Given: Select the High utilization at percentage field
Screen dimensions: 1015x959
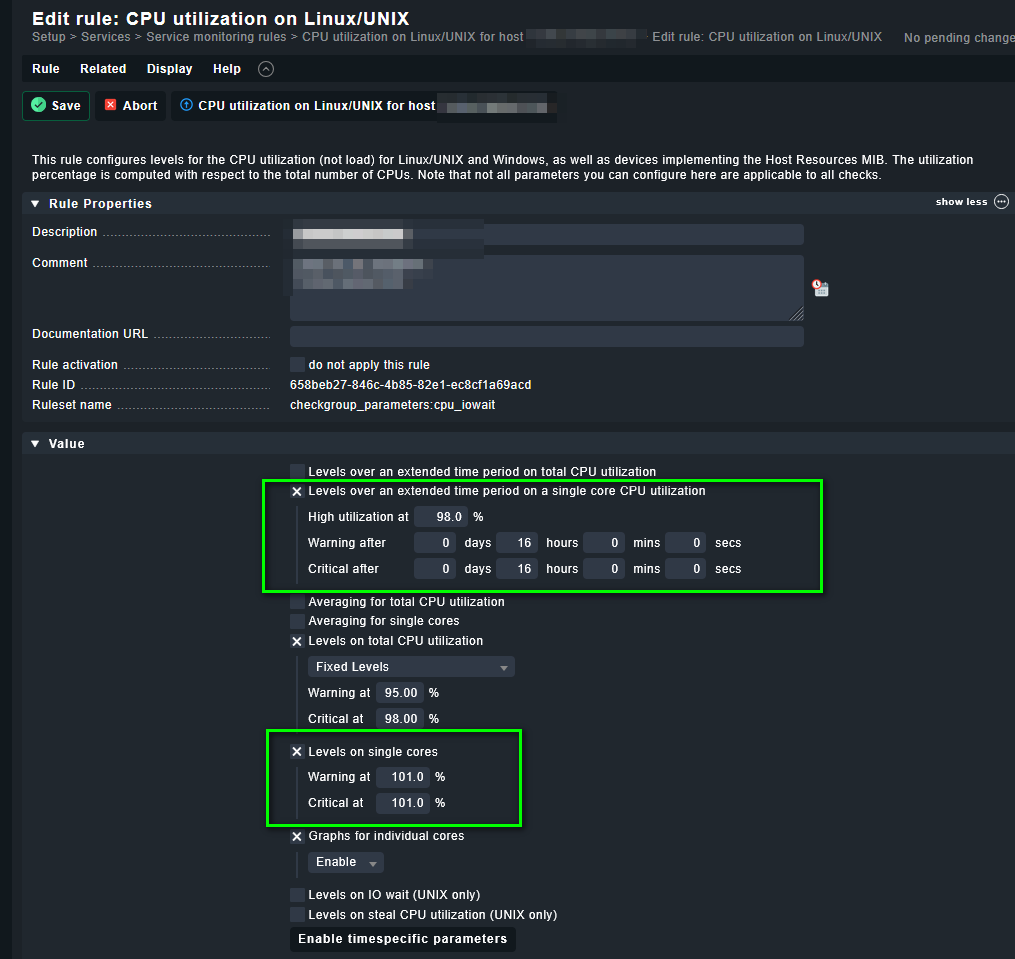Looking at the screenshot, I should pyautogui.click(x=440, y=517).
